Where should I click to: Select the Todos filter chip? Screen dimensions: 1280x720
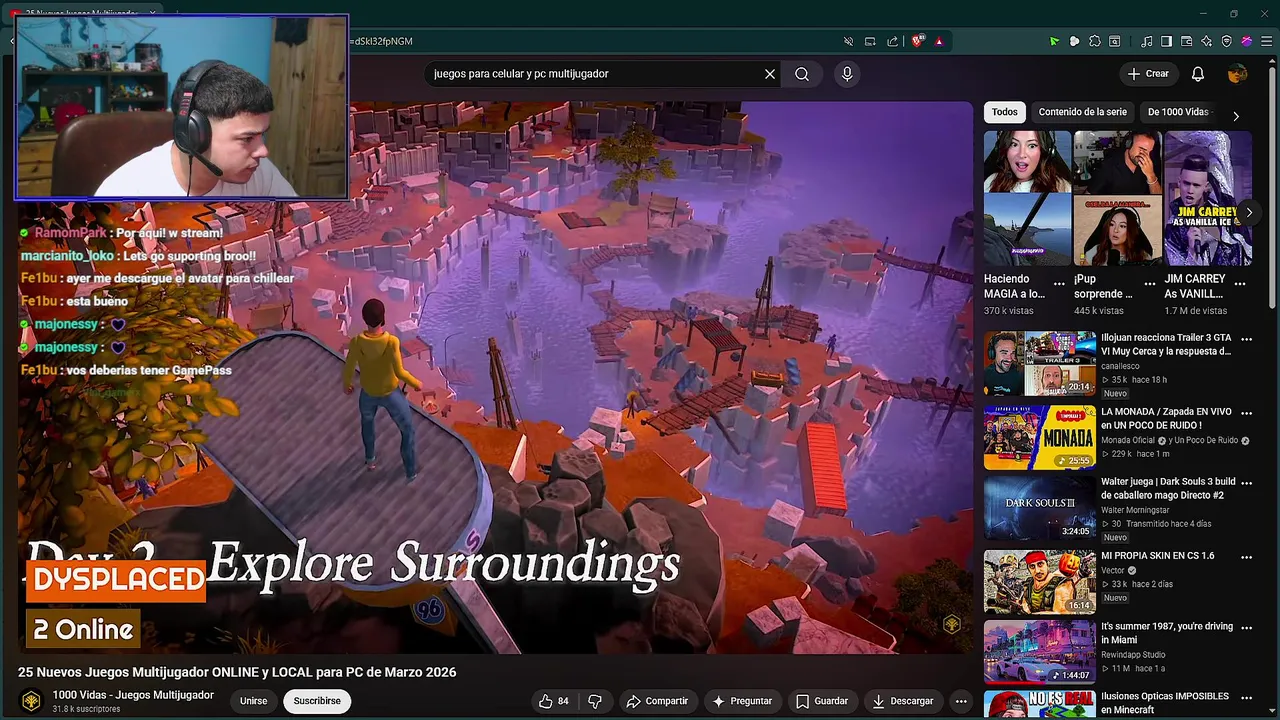click(1005, 112)
